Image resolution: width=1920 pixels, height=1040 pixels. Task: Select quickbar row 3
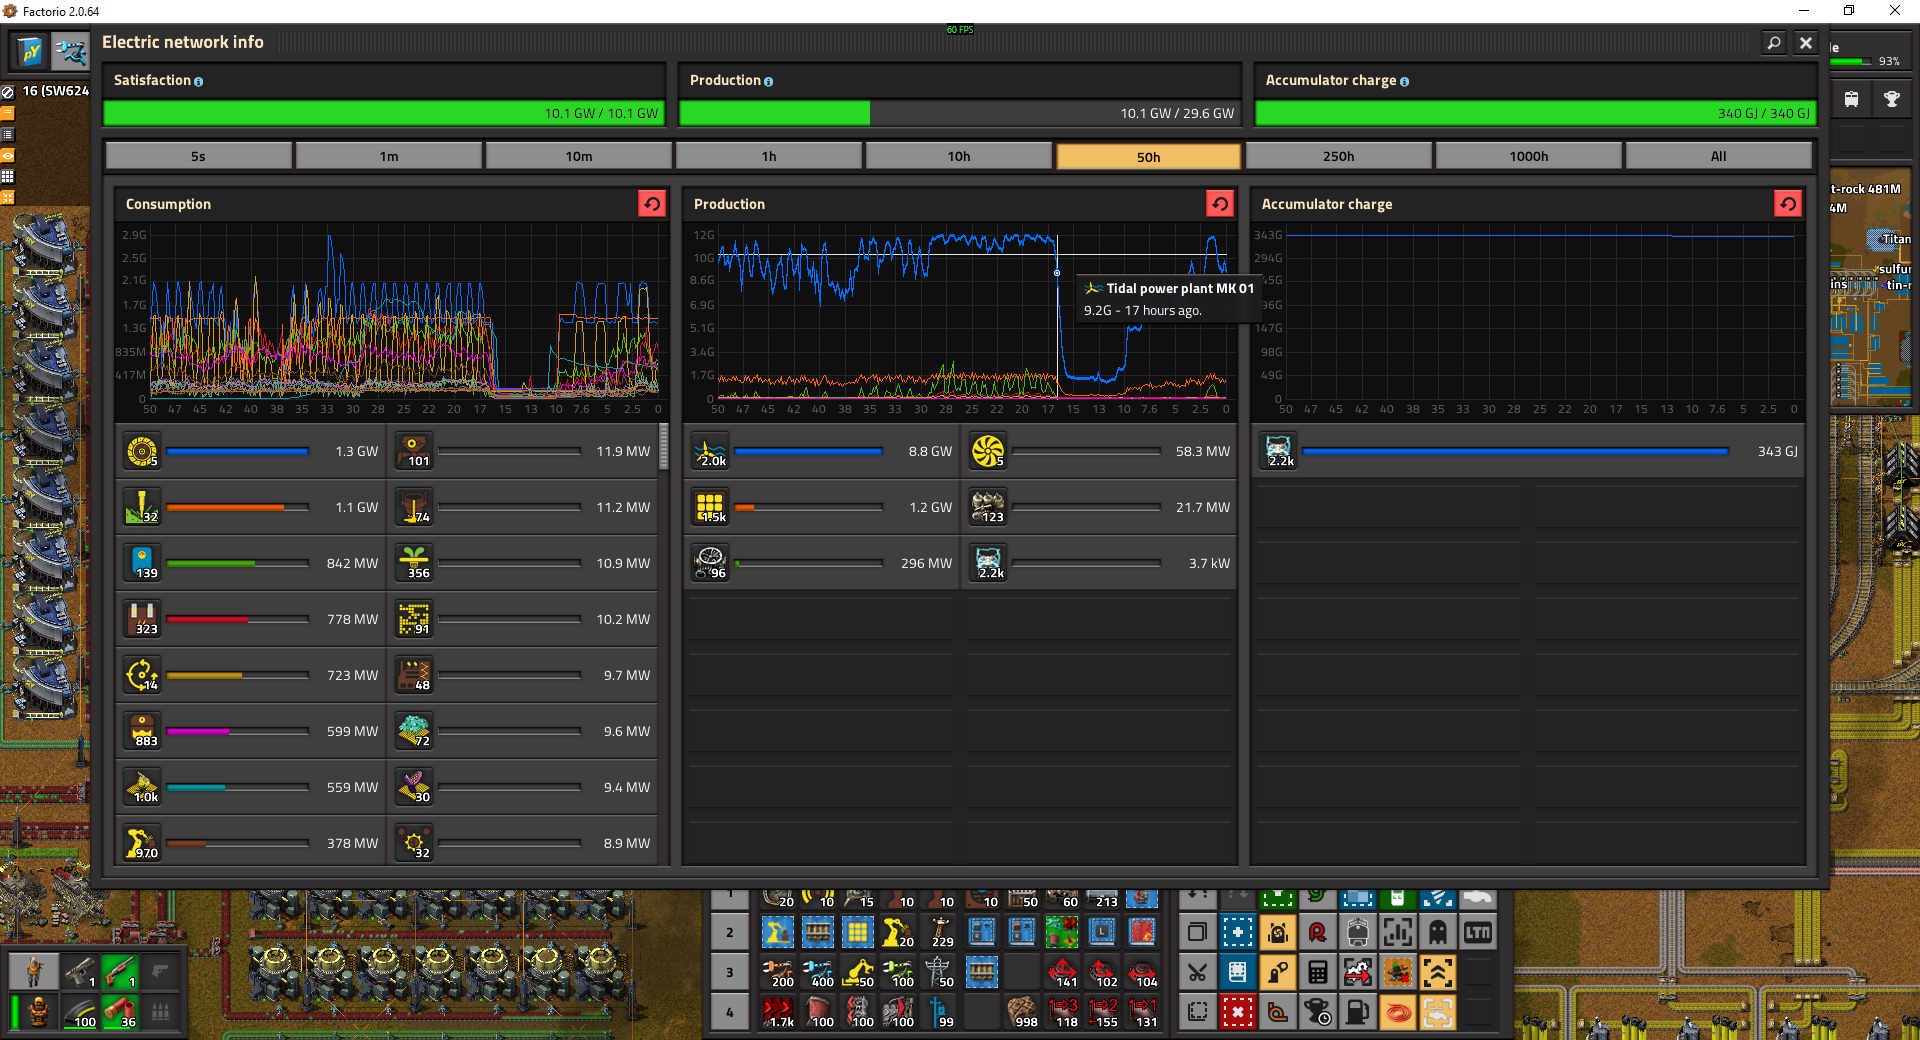730,972
